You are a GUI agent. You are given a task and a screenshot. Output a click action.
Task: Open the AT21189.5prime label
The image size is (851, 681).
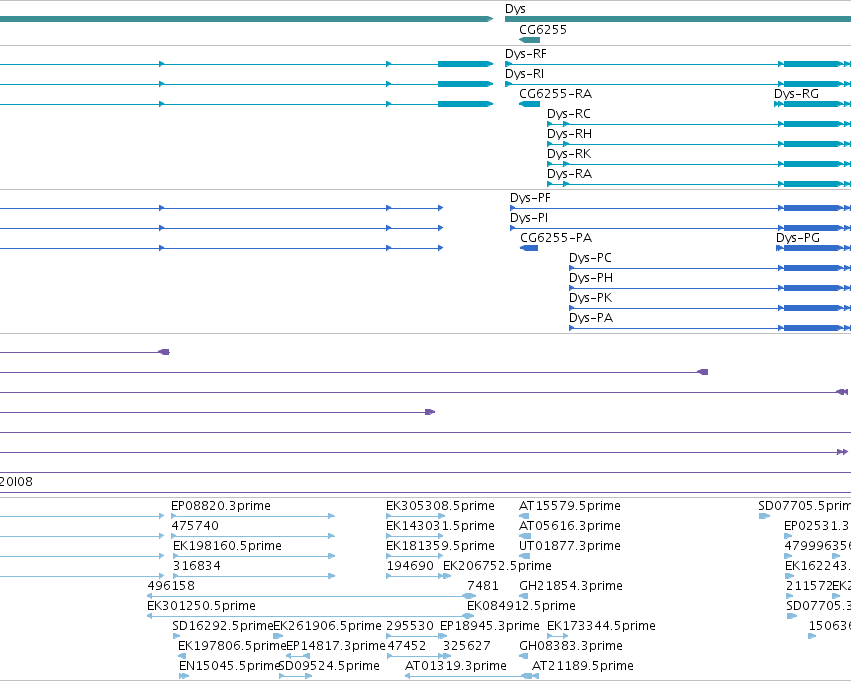(583, 667)
